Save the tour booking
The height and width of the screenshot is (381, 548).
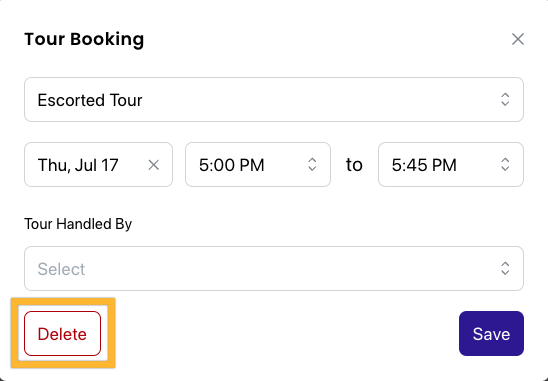click(491, 333)
